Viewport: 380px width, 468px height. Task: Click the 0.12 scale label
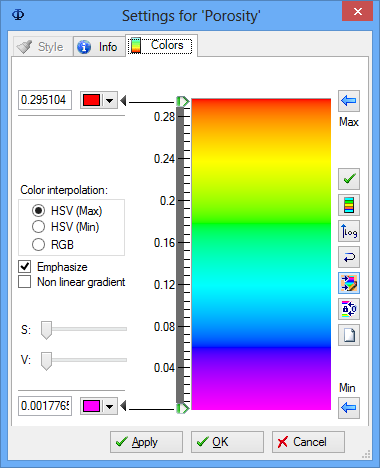coord(164,285)
